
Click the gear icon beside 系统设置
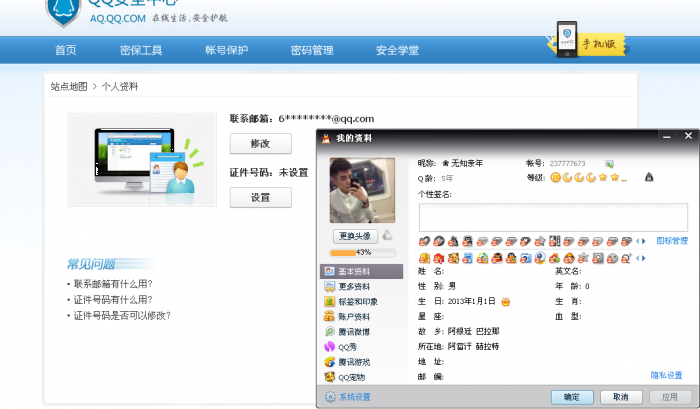(x=330, y=397)
